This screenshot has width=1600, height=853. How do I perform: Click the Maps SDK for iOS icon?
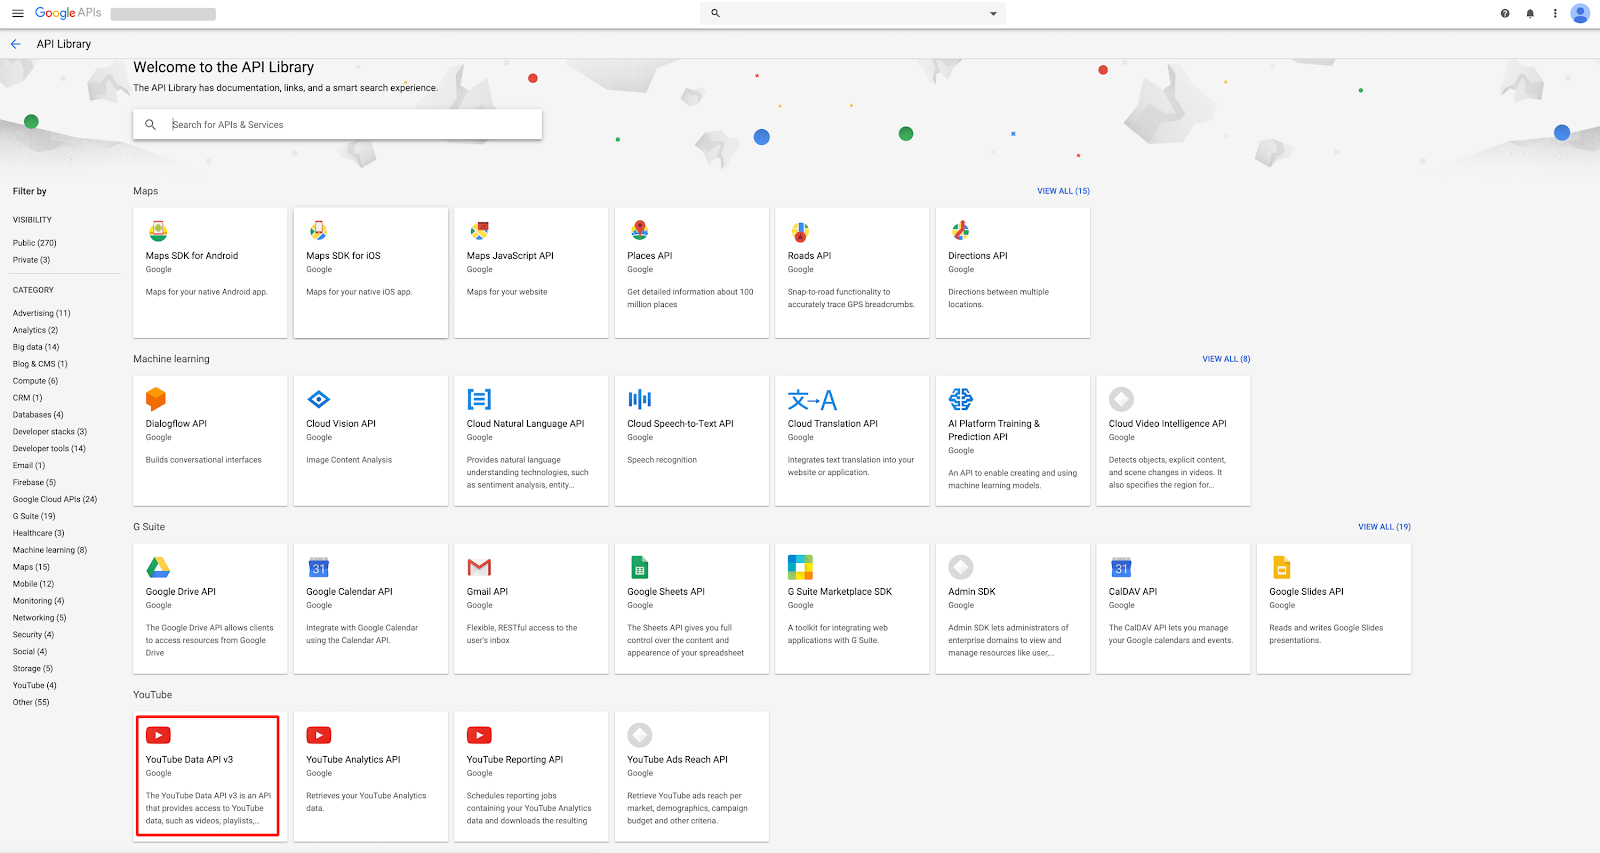(318, 231)
